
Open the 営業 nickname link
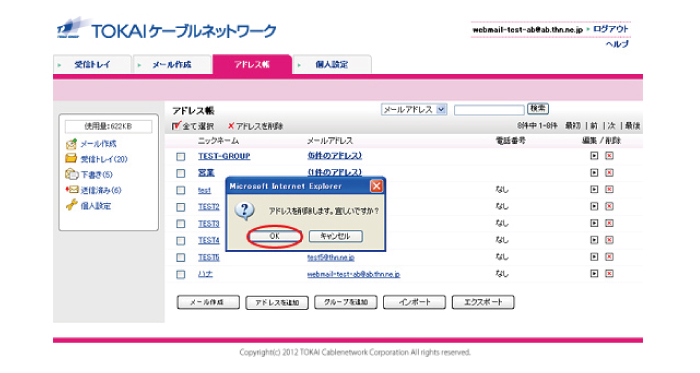click(x=206, y=173)
